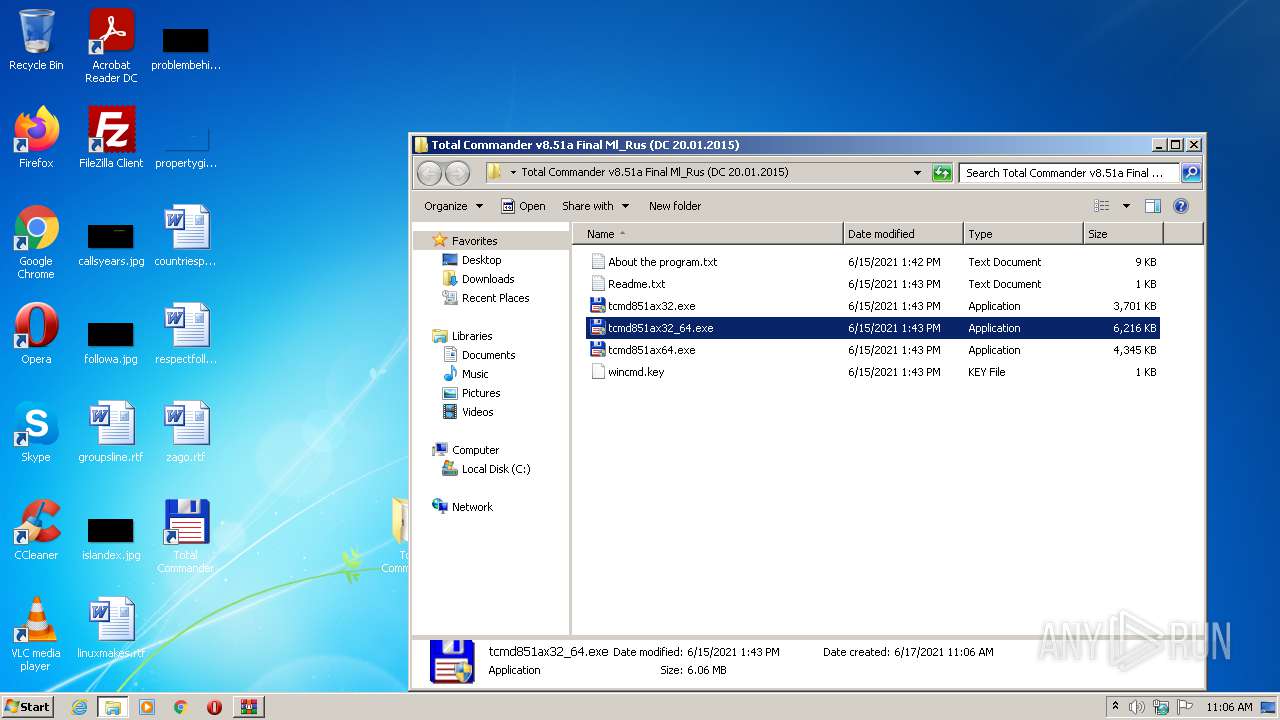Click the search magnifier icon

tap(1190, 173)
